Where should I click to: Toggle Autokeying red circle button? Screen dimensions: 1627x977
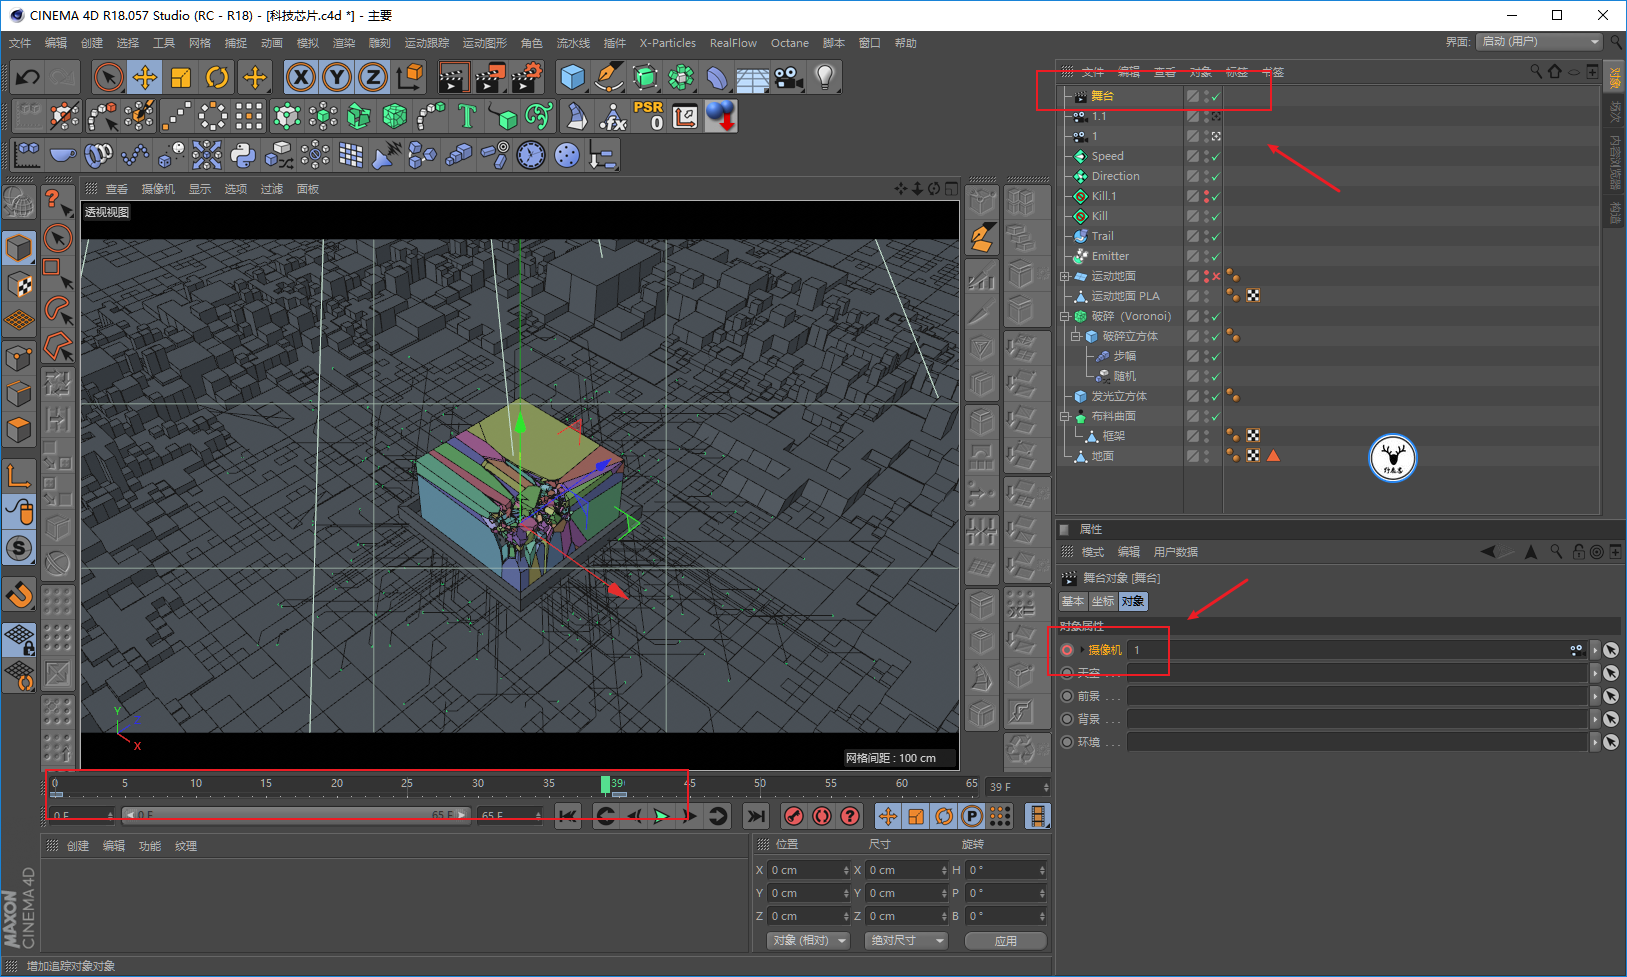(x=822, y=816)
